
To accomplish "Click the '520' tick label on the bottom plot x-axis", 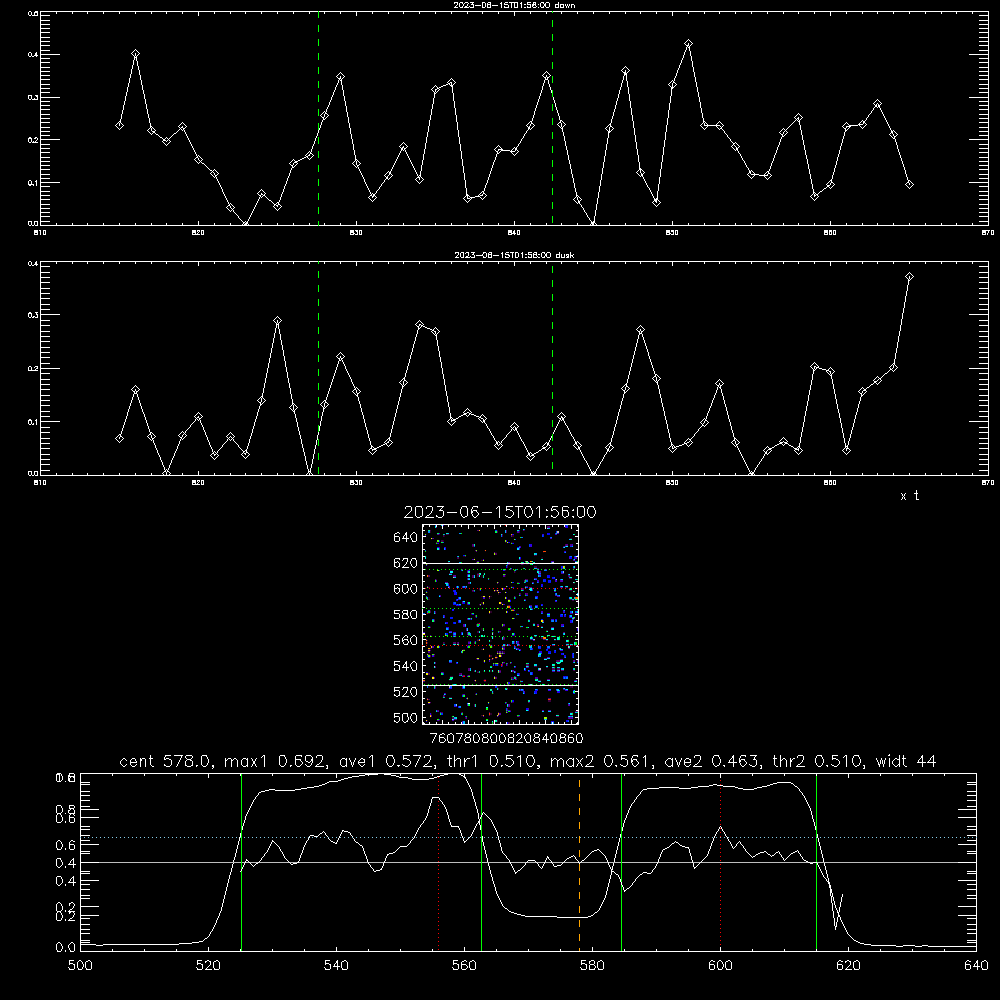I will point(208,966).
